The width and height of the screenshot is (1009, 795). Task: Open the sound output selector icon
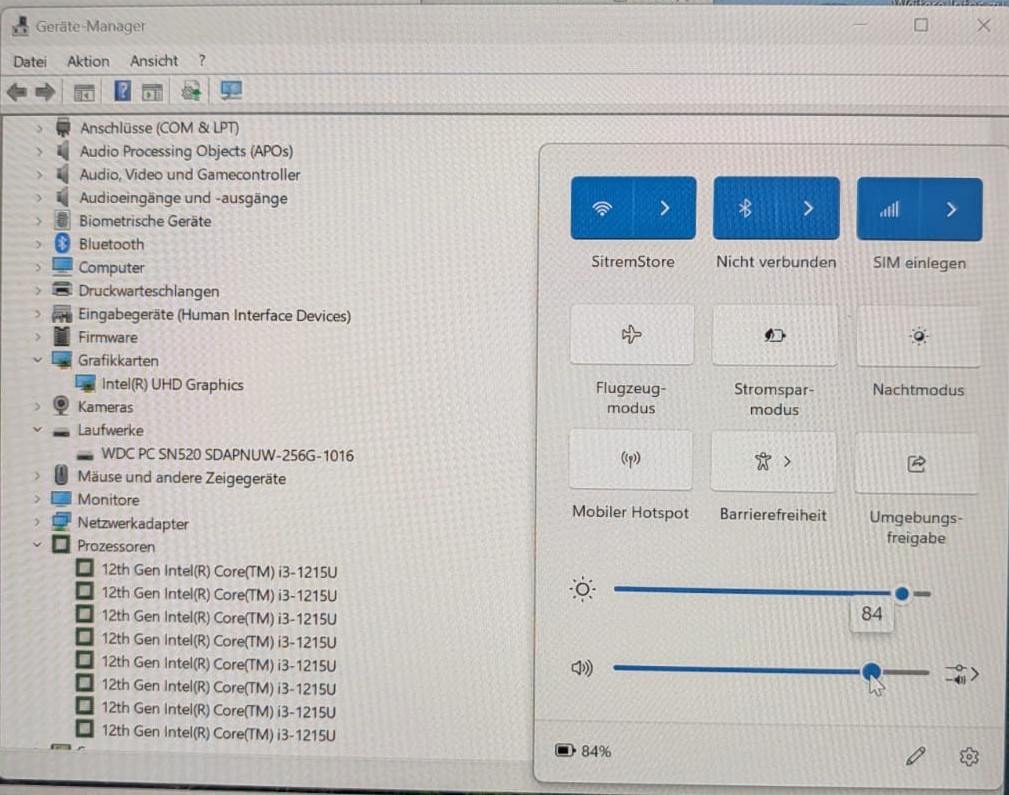(962, 674)
